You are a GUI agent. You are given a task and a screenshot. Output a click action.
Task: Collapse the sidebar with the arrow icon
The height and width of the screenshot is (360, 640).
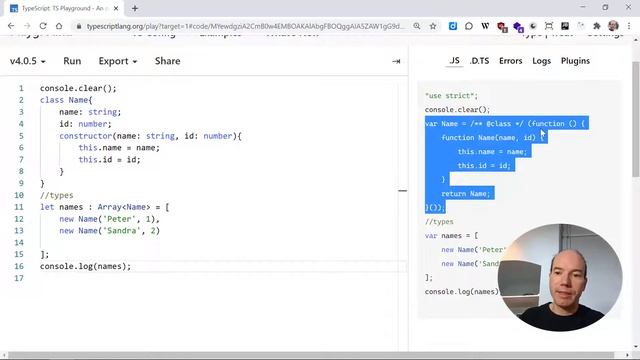396,61
